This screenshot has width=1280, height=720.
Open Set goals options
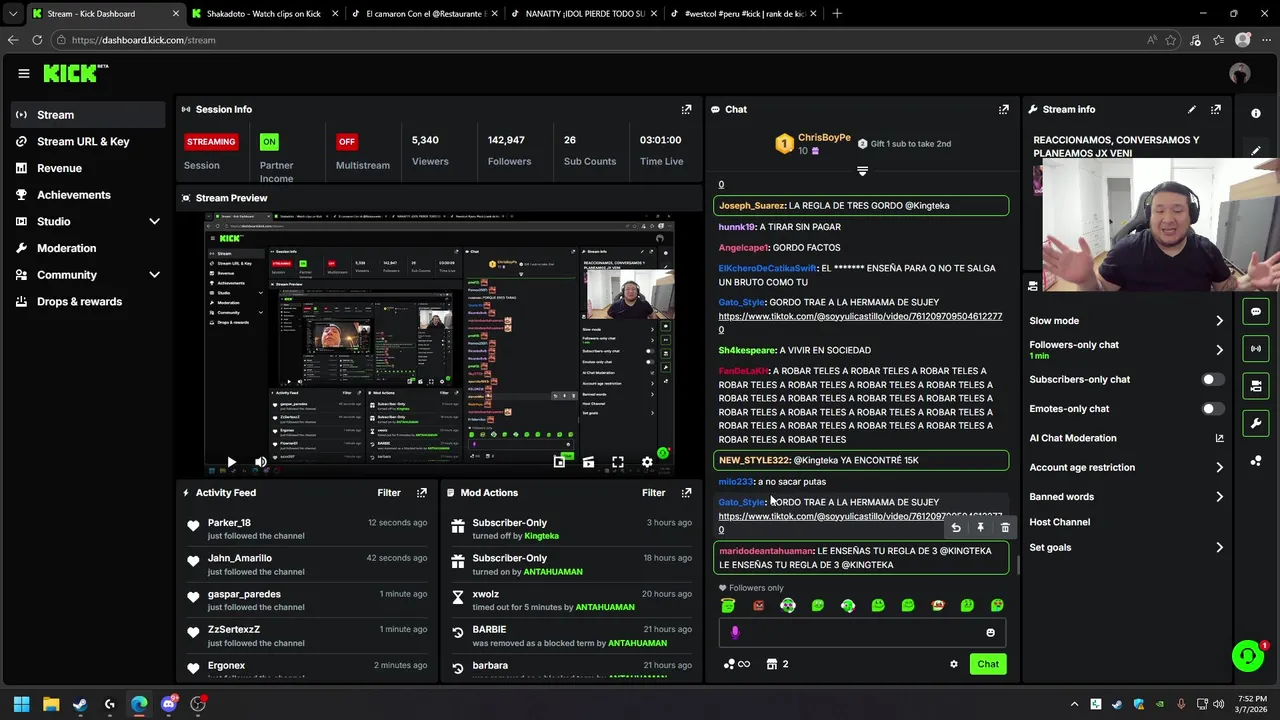click(x=1127, y=548)
